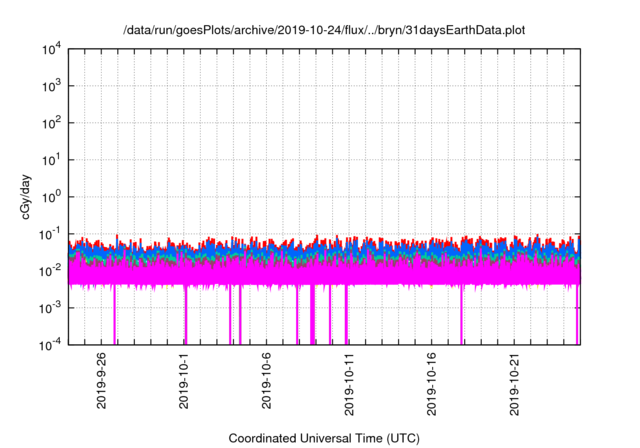
Task: Click the Coordinated Universal Time (UTC) label
Action: click(x=324, y=438)
